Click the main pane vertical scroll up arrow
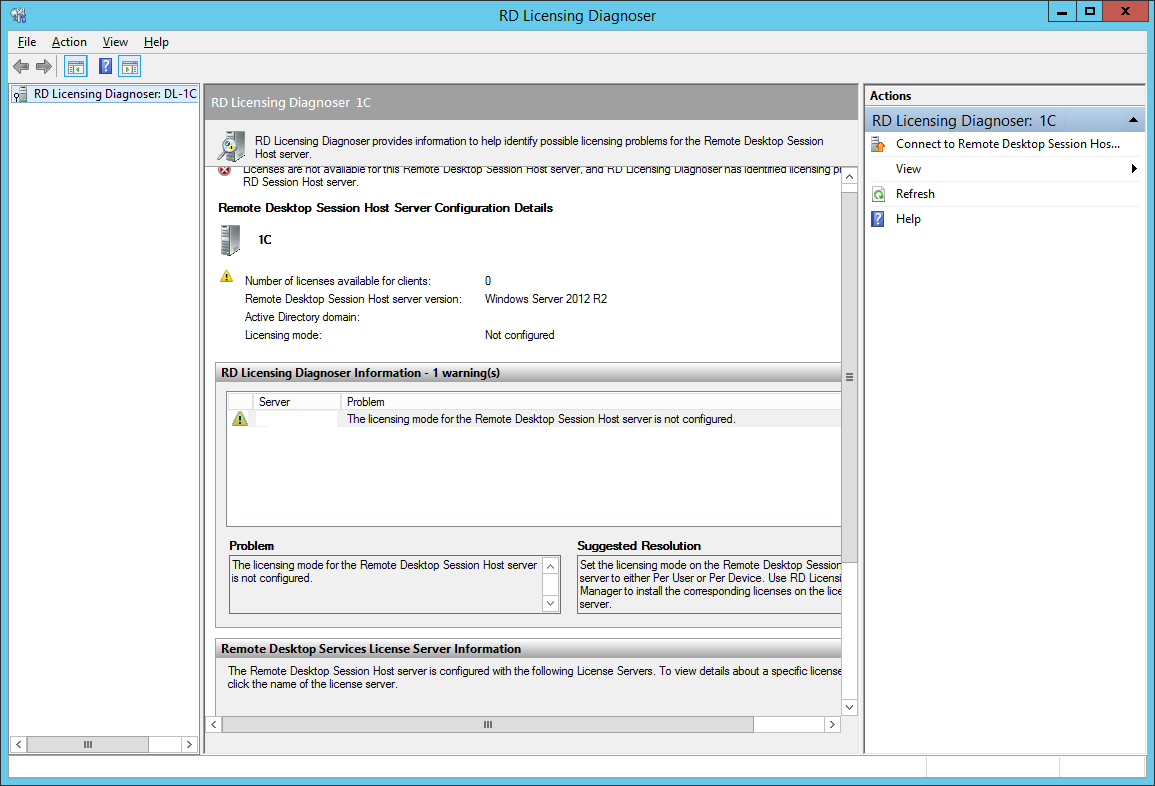1155x786 pixels. pyautogui.click(x=849, y=177)
